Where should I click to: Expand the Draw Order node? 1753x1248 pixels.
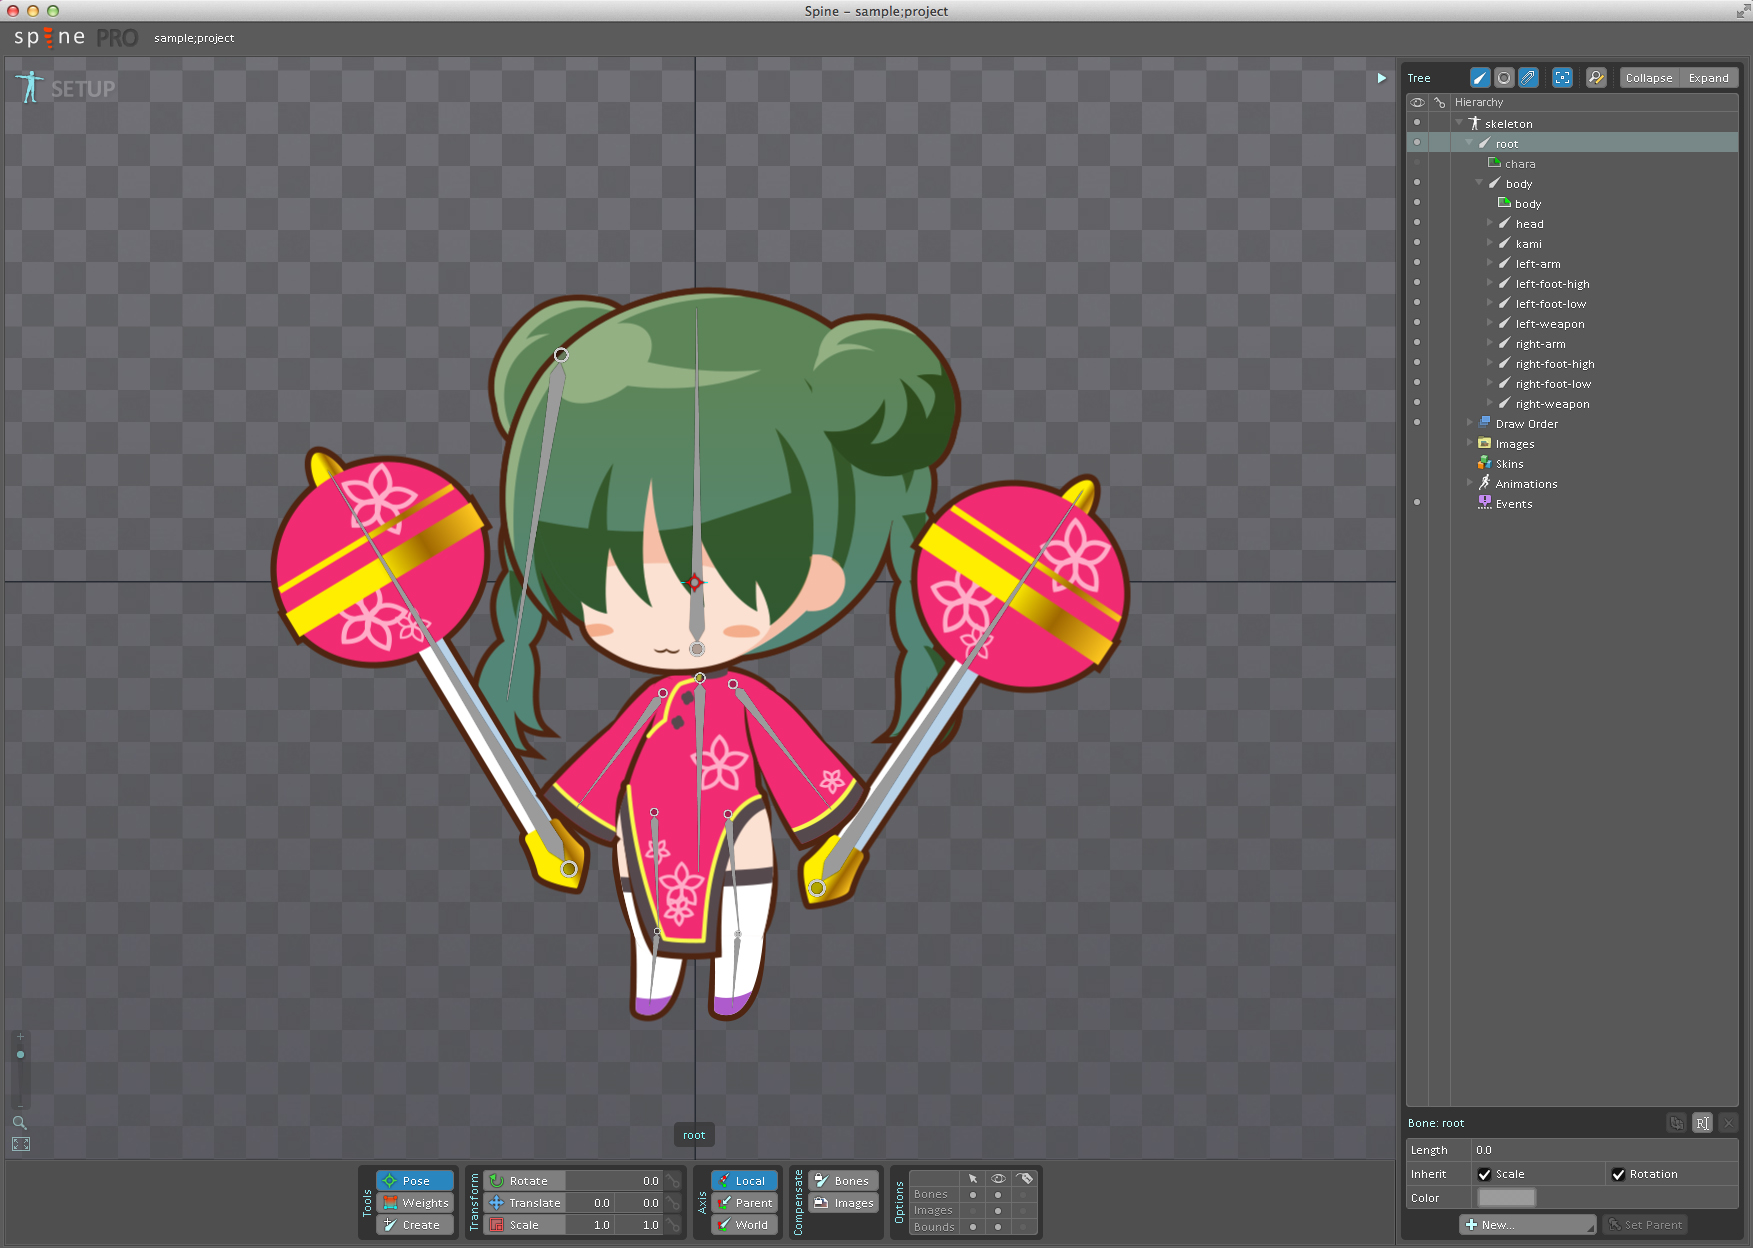point(1470,423)
